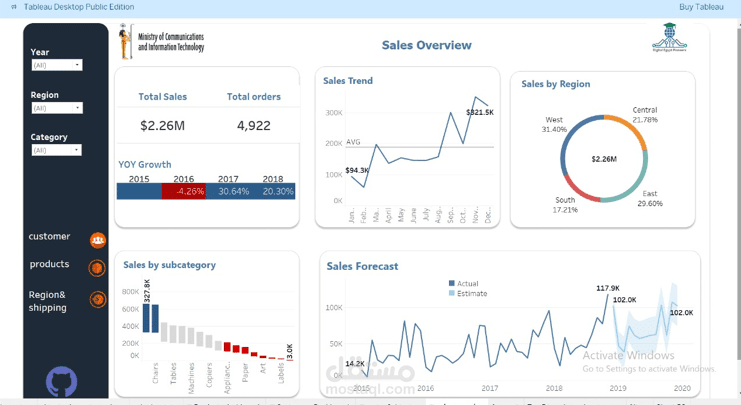The height and width of the screenshot is (405, 741).
Task: Expand the Region filter dropdown
Action: click(x=57, y=108)
